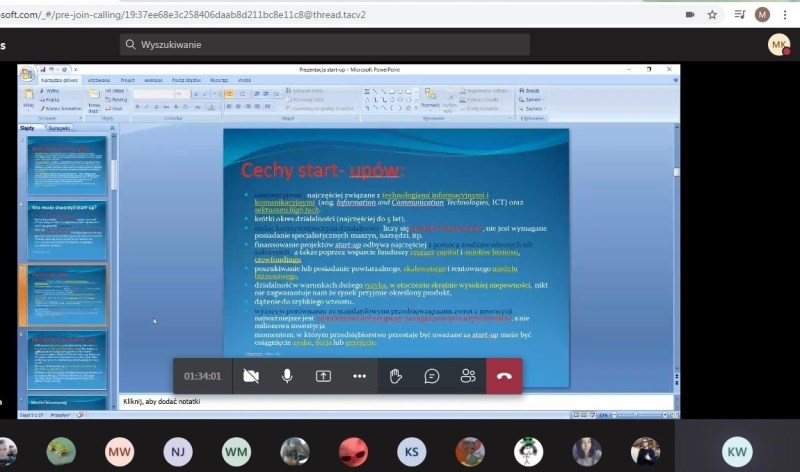Open Chrome's three-dot menu

(x=787, y=15)
